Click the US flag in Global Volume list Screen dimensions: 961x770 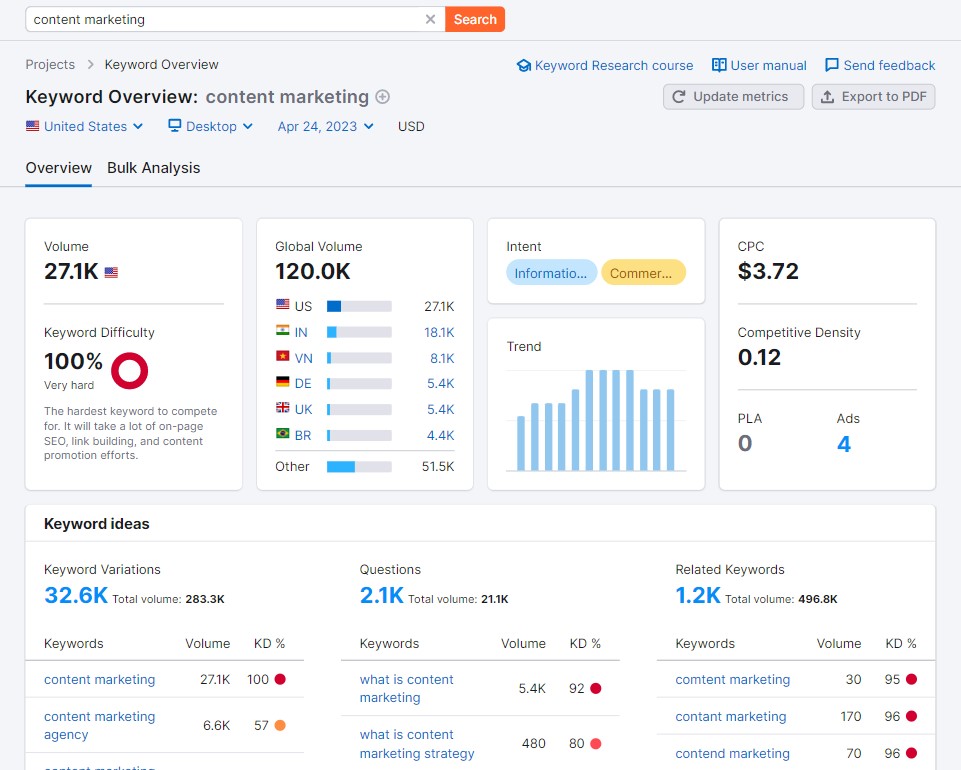[283, 305]
